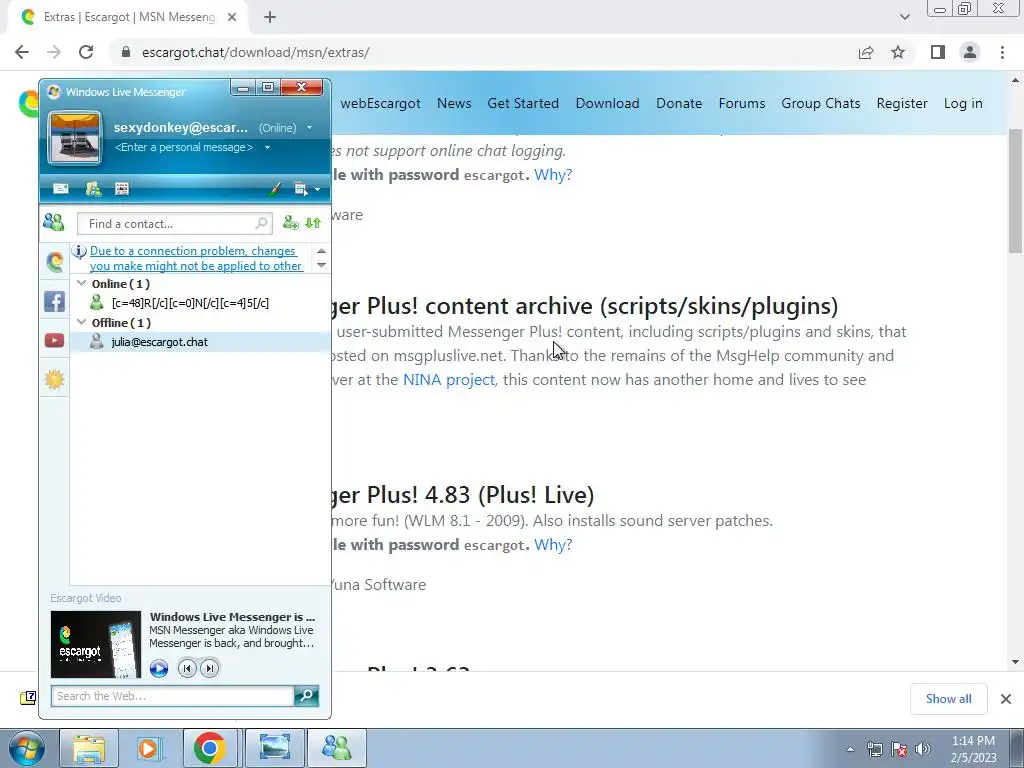This screenshot has width=1024, height=768.
Task: Open the email inbox icon in Messenger toolbar
Action: pos(61,189)
